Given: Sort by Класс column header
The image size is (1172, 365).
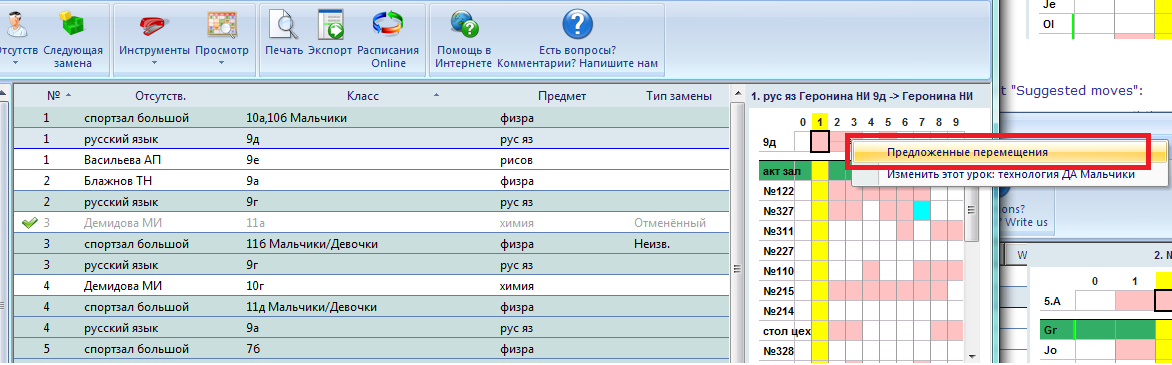Looking at the screenshot, I should [363, 96].
